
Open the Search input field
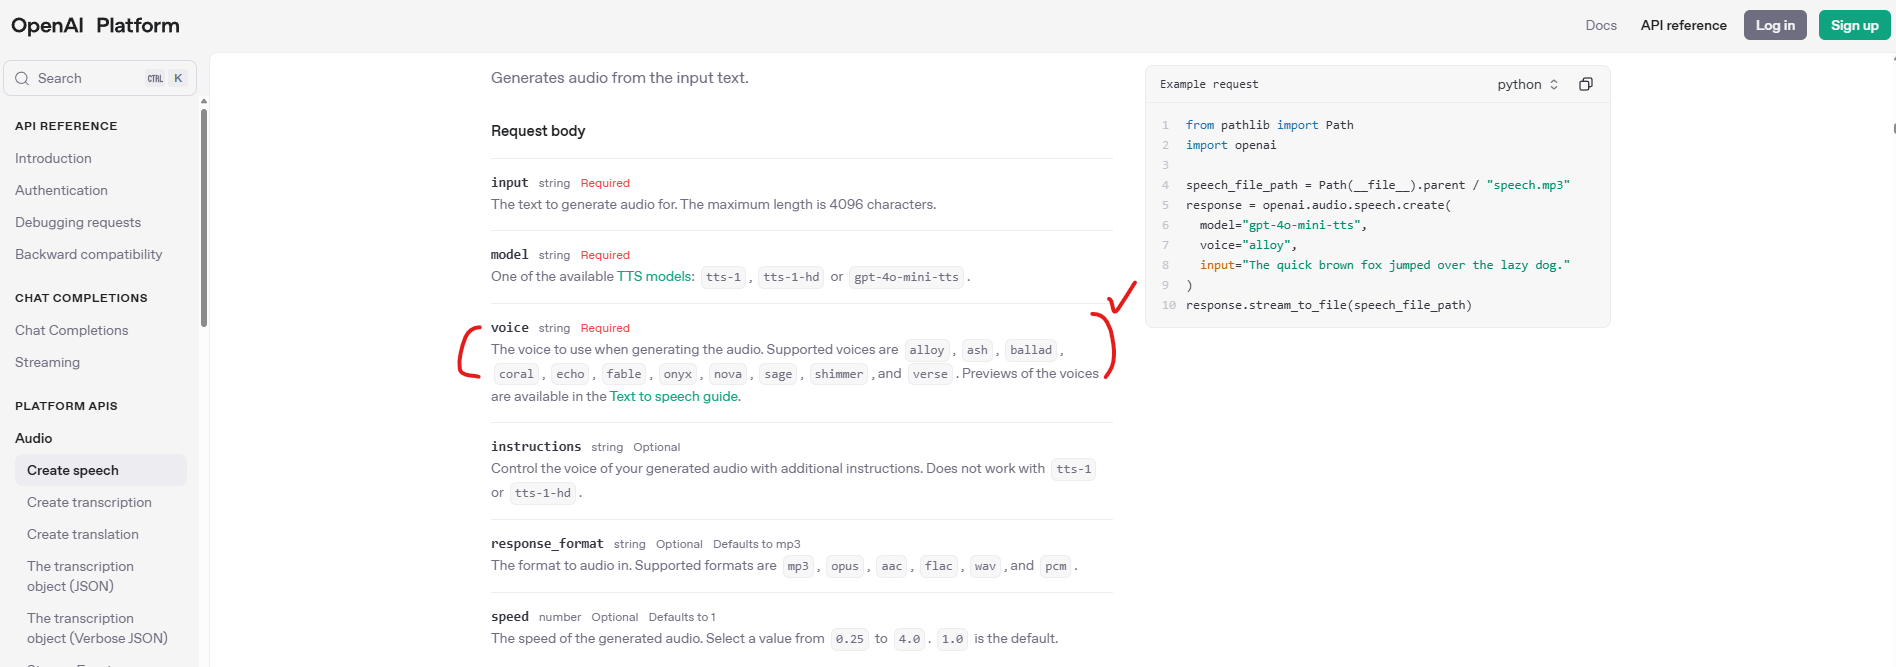pos(100,78)
